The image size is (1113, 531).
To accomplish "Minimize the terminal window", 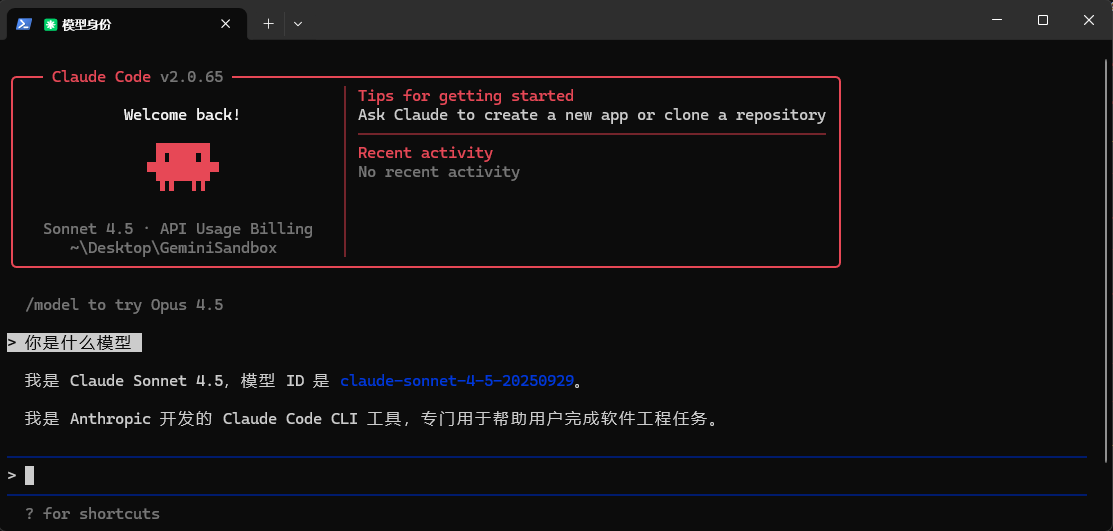I will click(x=997, y=20).
